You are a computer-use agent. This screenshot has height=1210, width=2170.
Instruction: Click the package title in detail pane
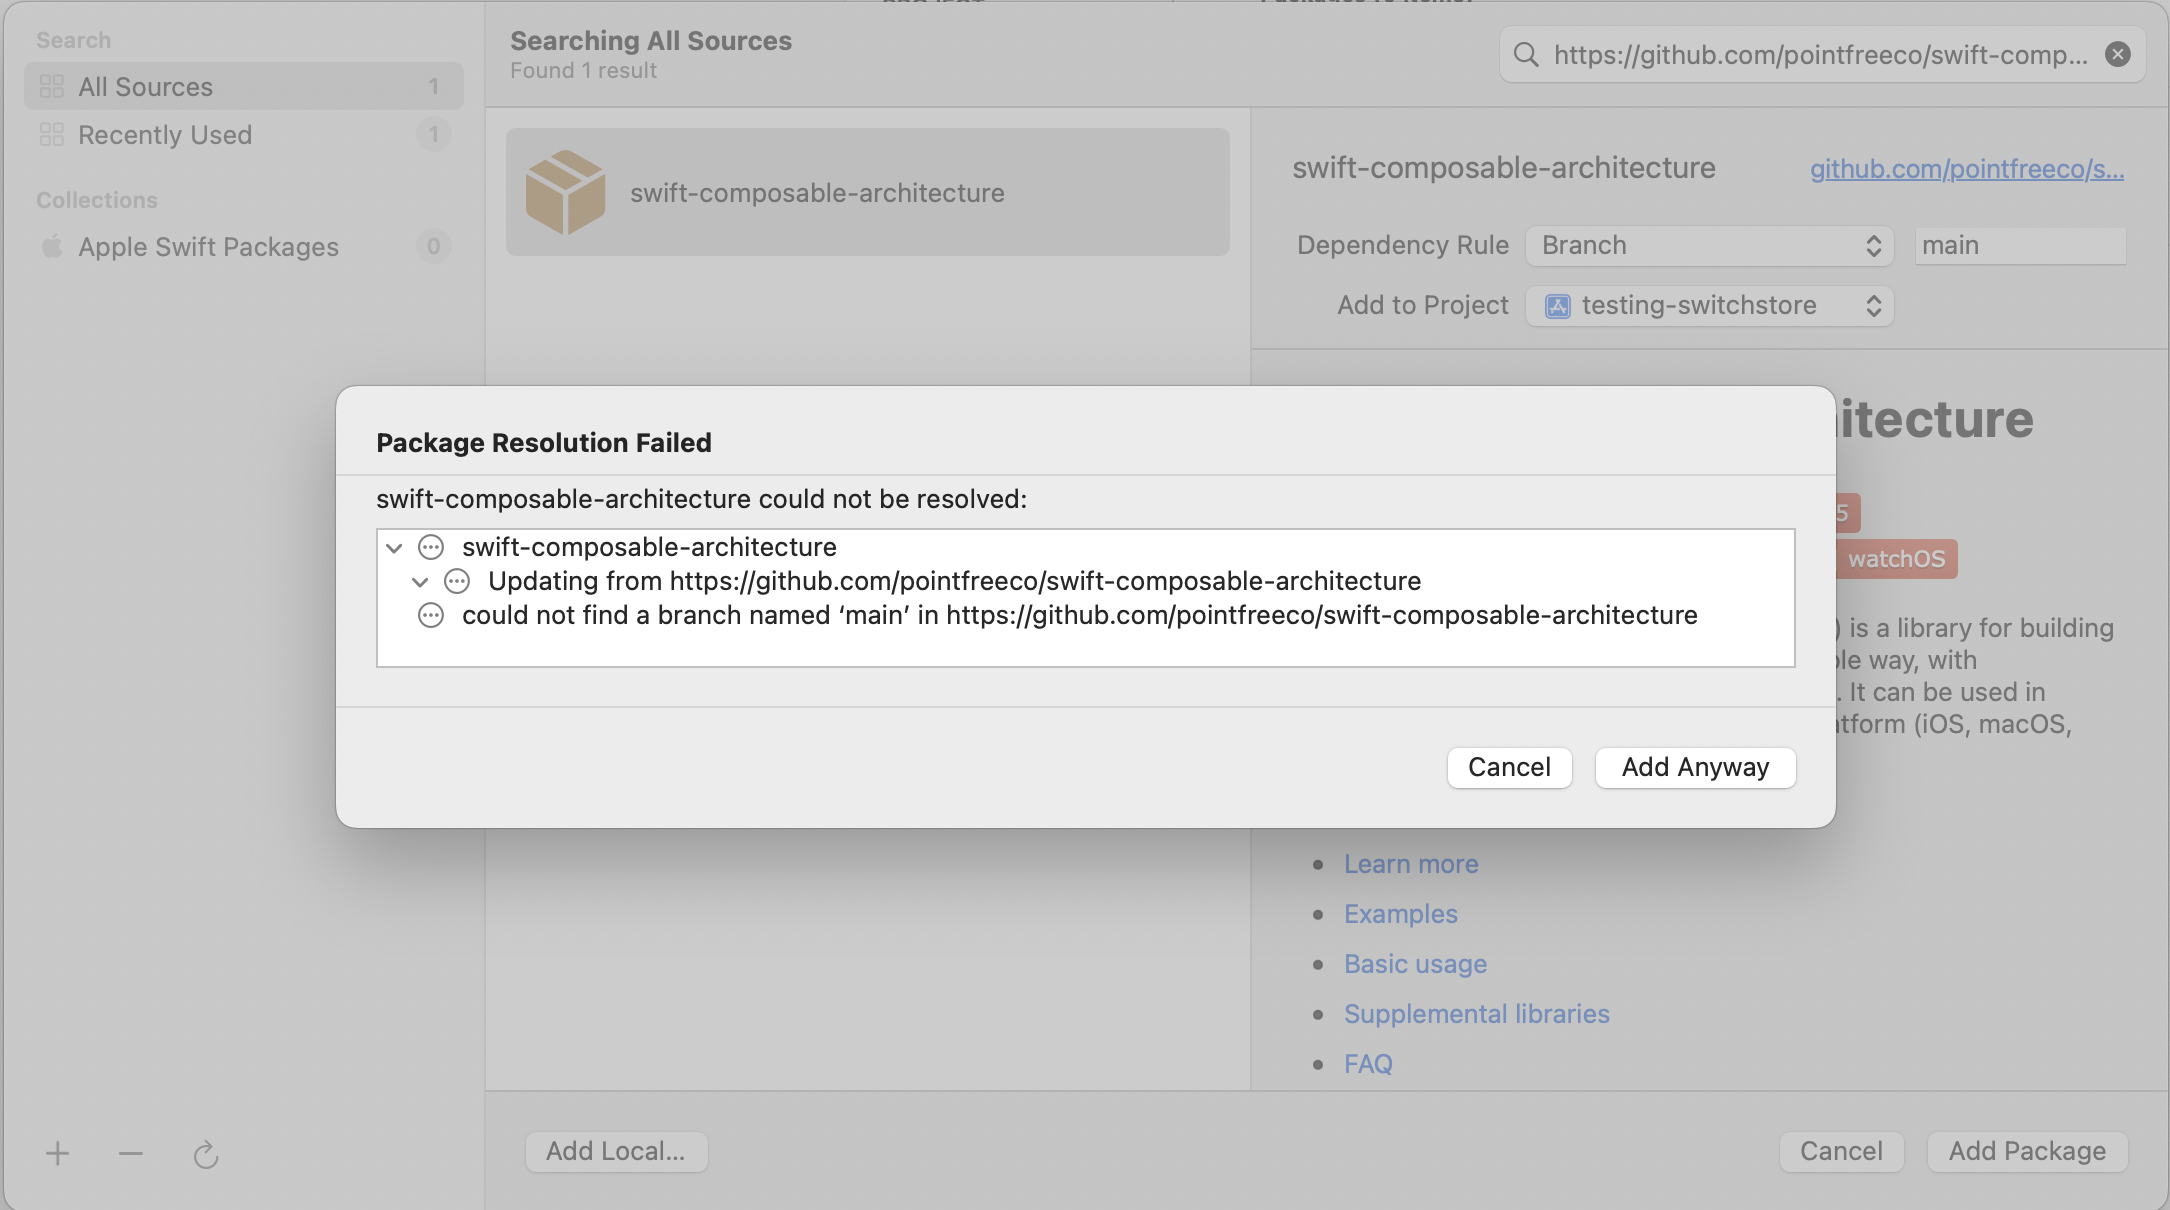coord(1504,168)
